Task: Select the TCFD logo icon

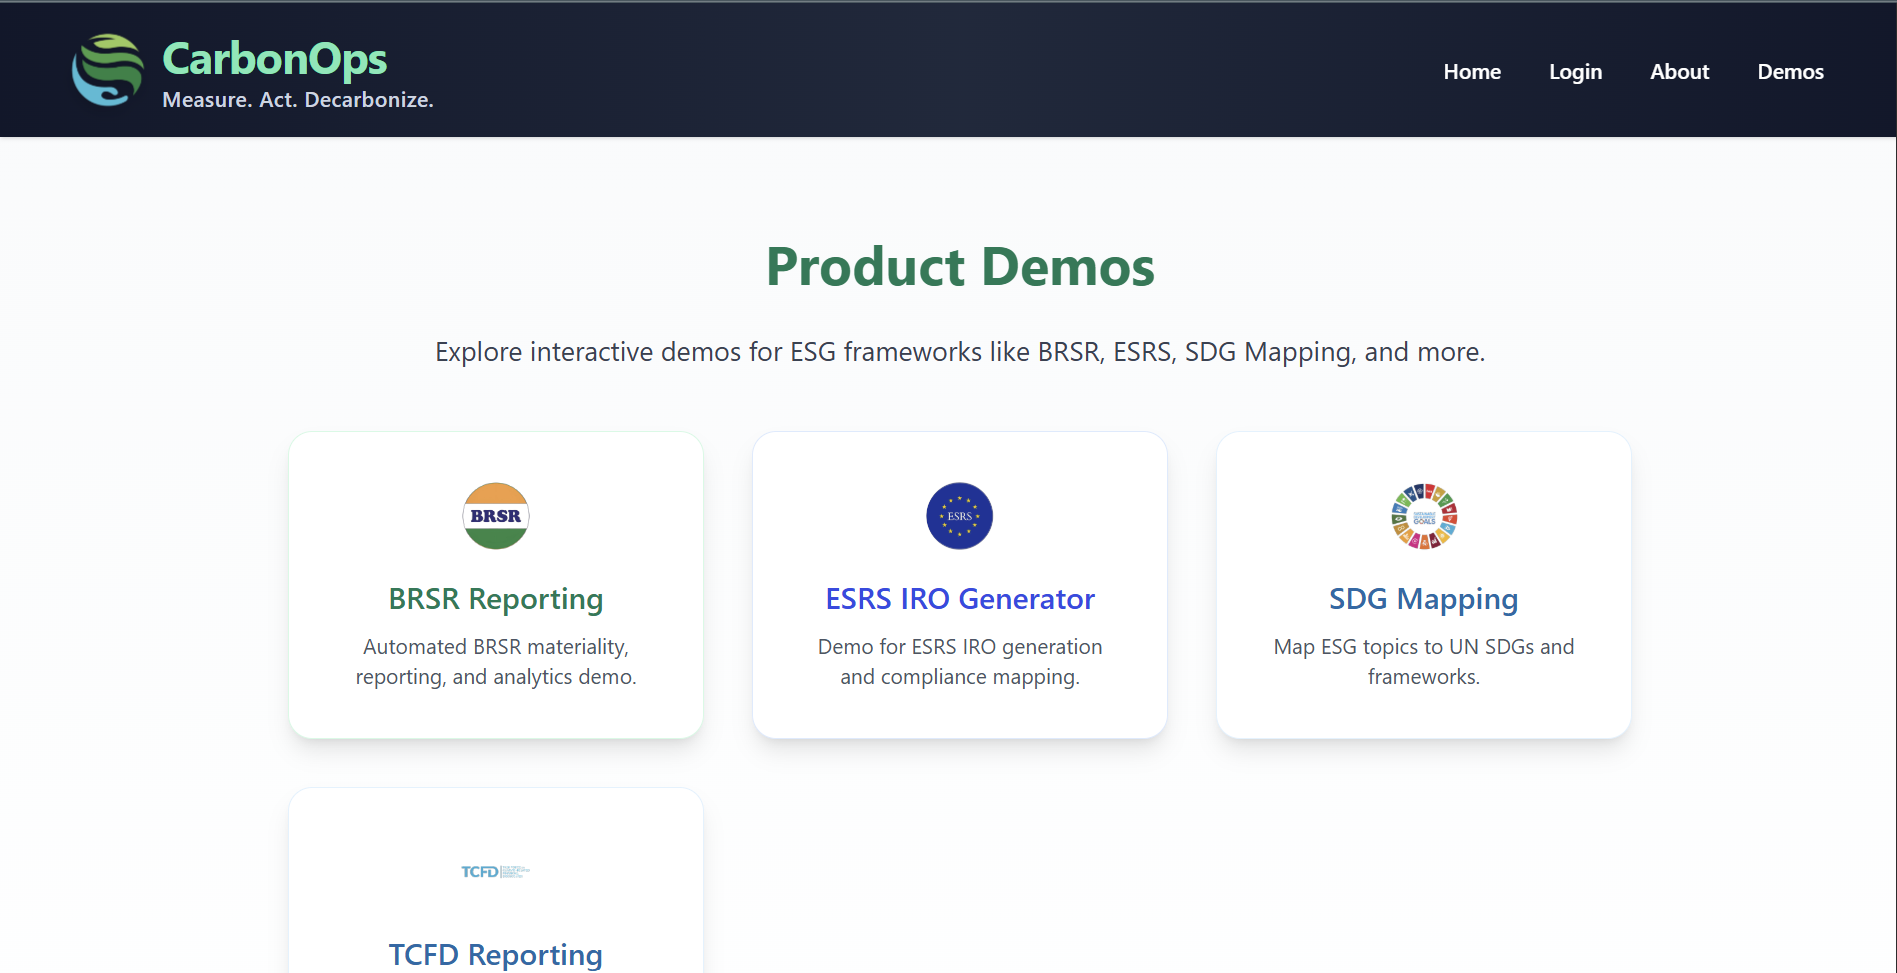Action: tap(495, 870)
